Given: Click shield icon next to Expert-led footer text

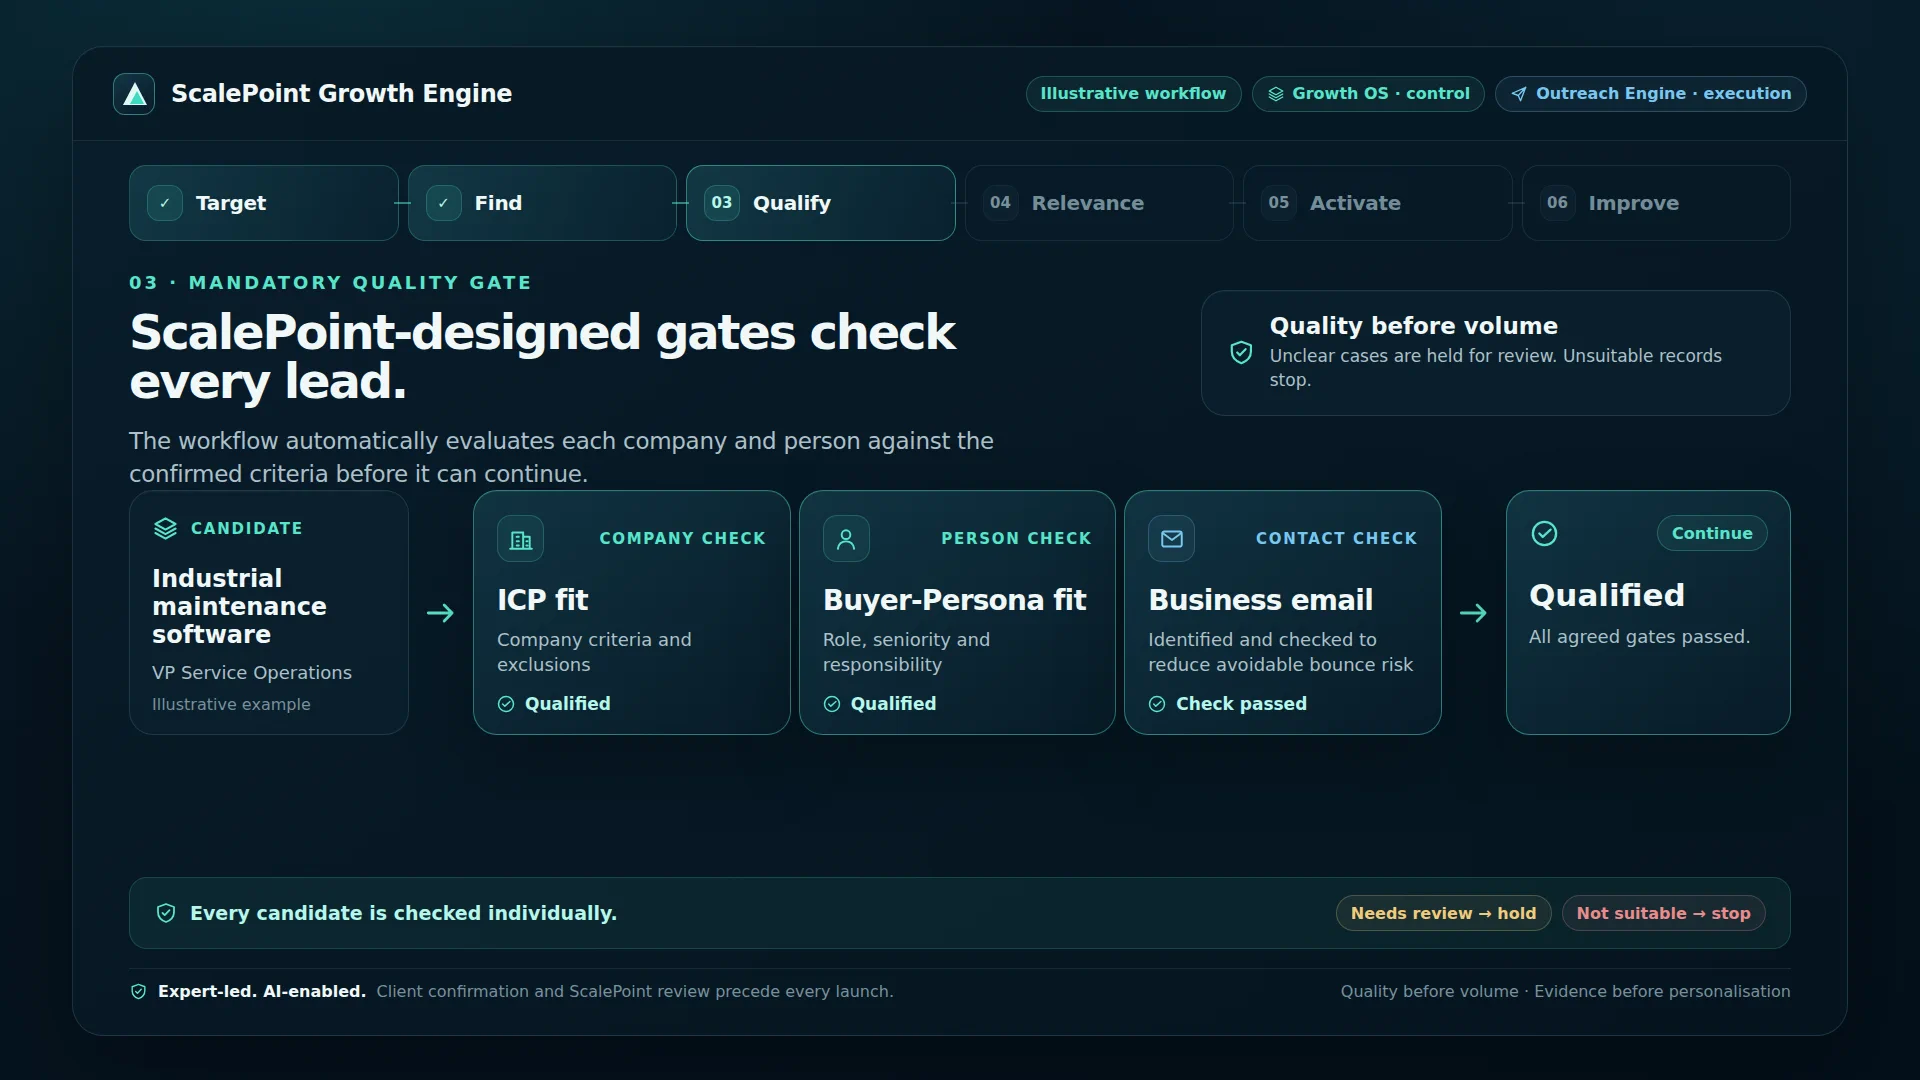Looking at the screenshot, I should [139, 992].
